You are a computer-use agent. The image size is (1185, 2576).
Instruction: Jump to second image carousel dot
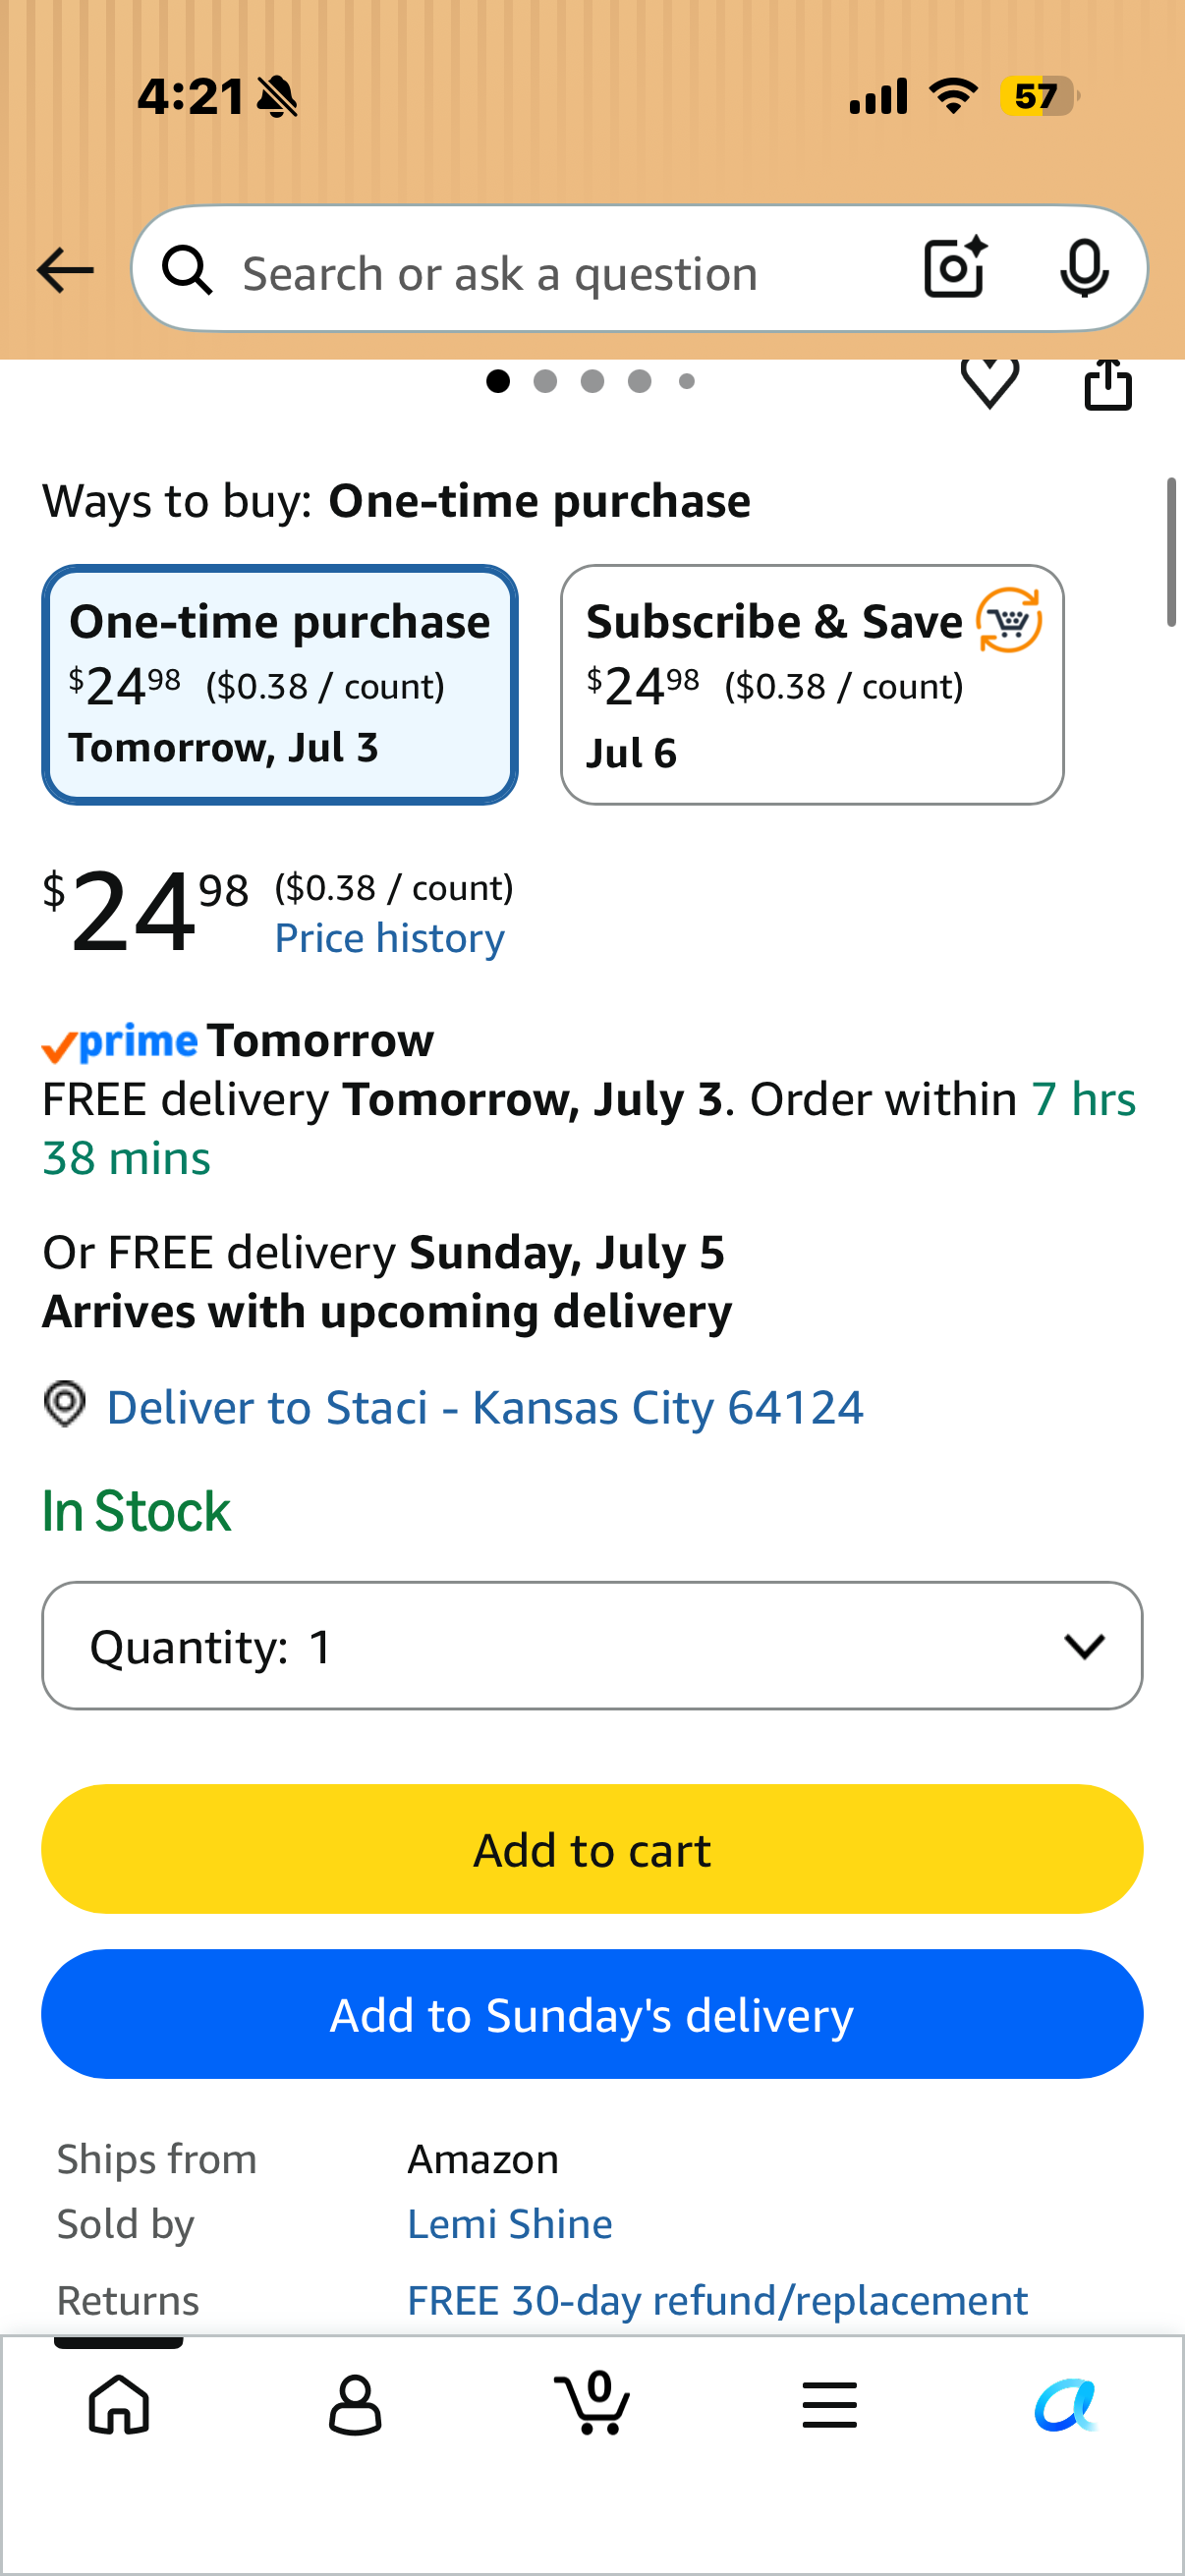point(545,381)
